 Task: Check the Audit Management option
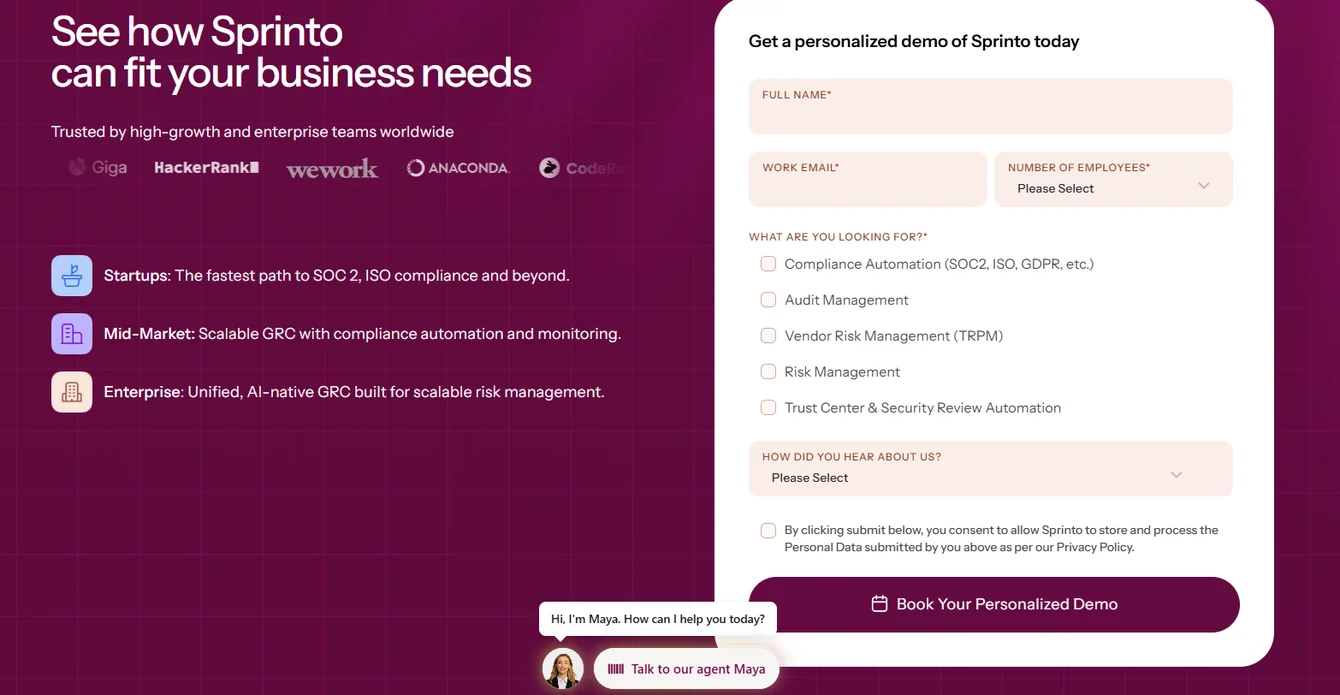point(768,300)
